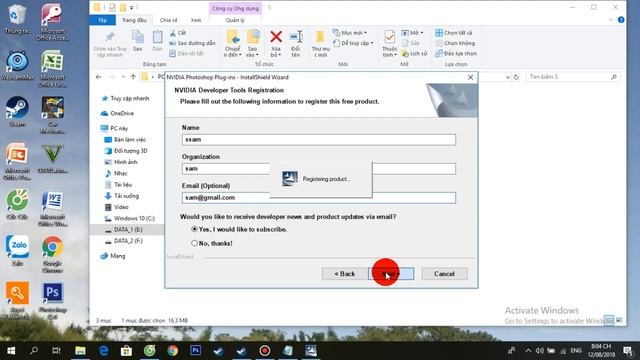The width and height of the screenshot is (640, 360).
Task: Click the Explorer up-arrow navigation icon
Action: pyautogui.click(x=133, y=77)
